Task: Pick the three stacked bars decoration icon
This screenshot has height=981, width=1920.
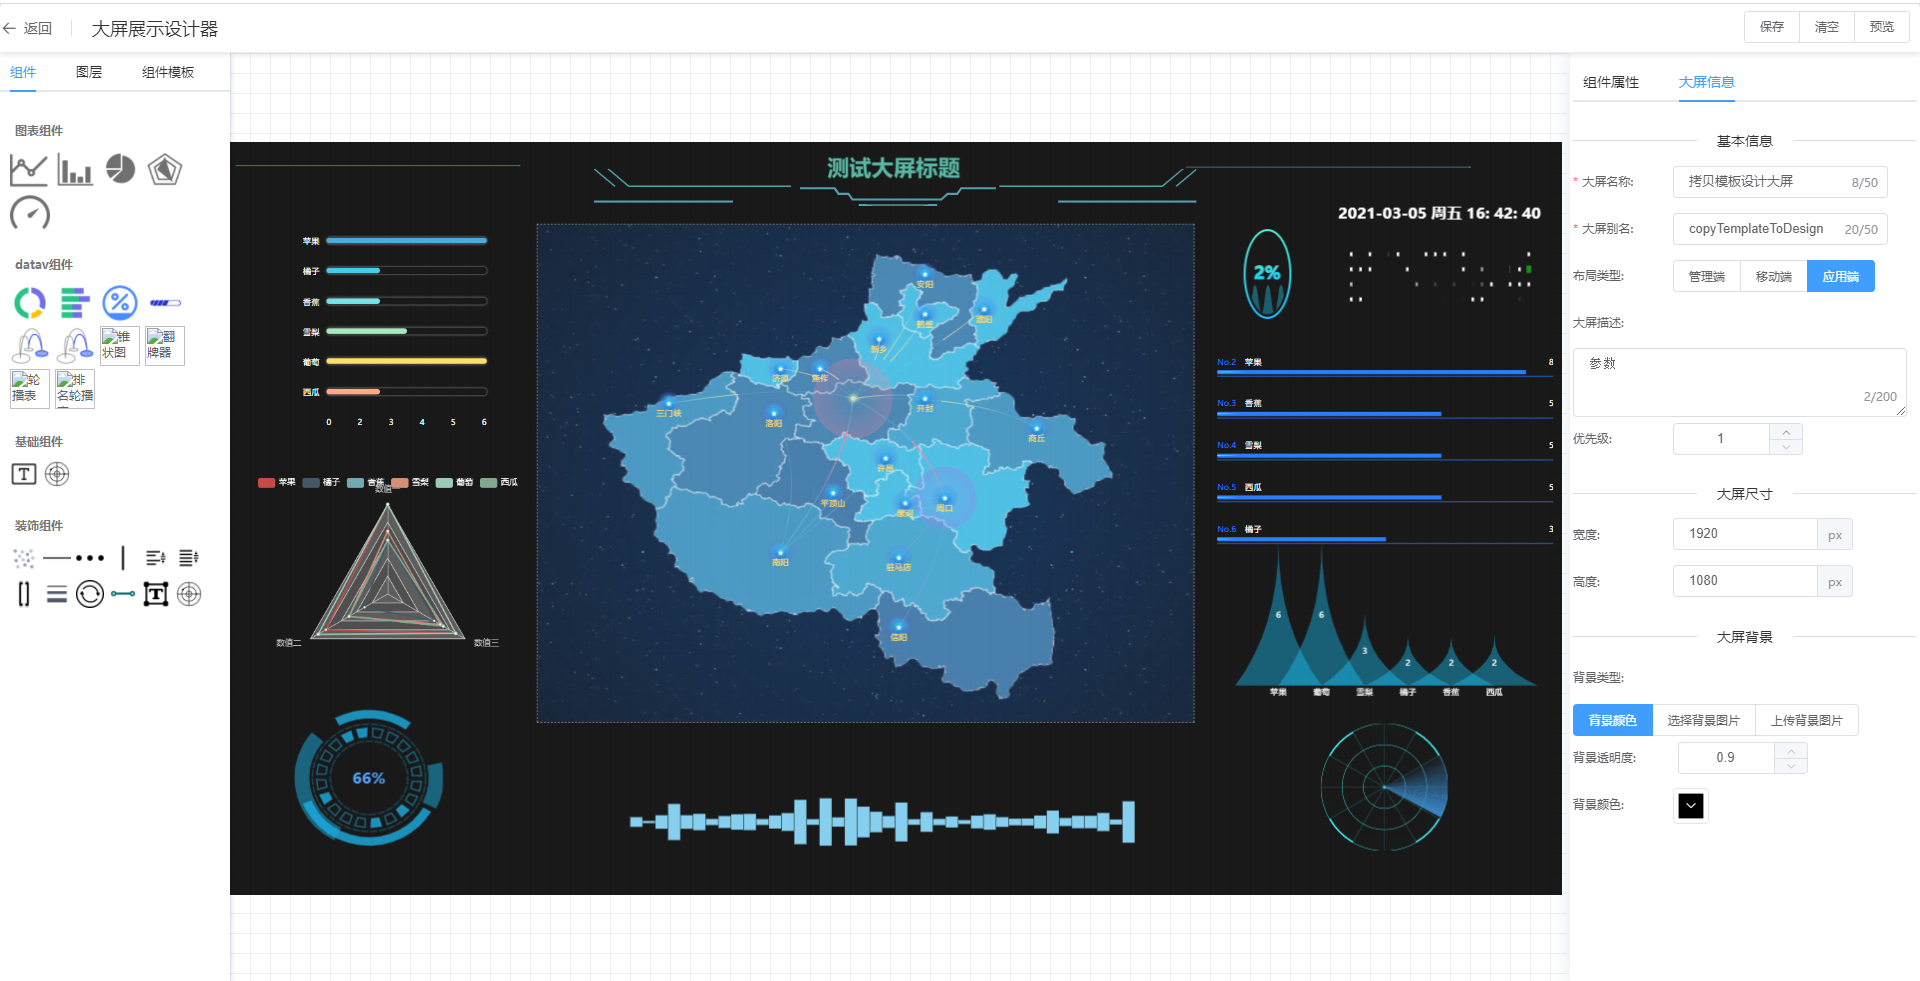Action: point(57,595)
